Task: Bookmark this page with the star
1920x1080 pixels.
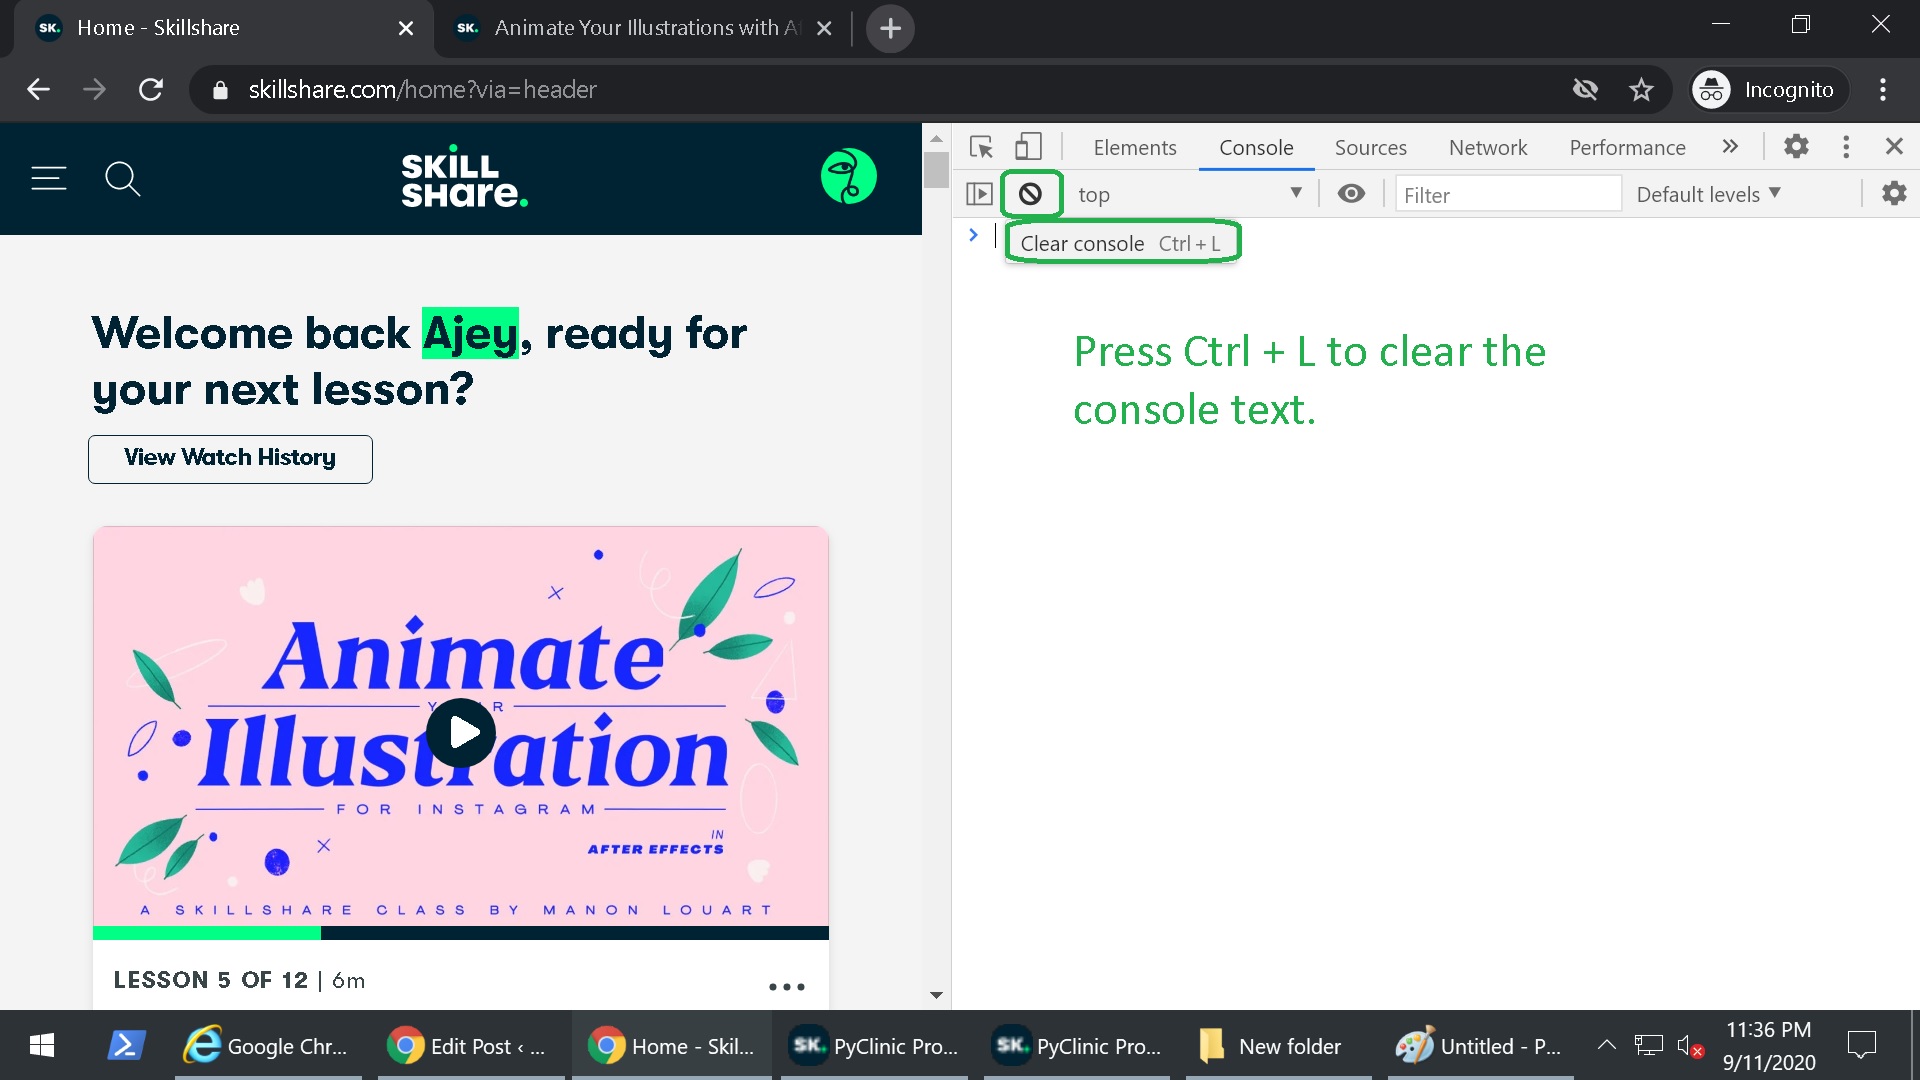Action: (1641, 90)
